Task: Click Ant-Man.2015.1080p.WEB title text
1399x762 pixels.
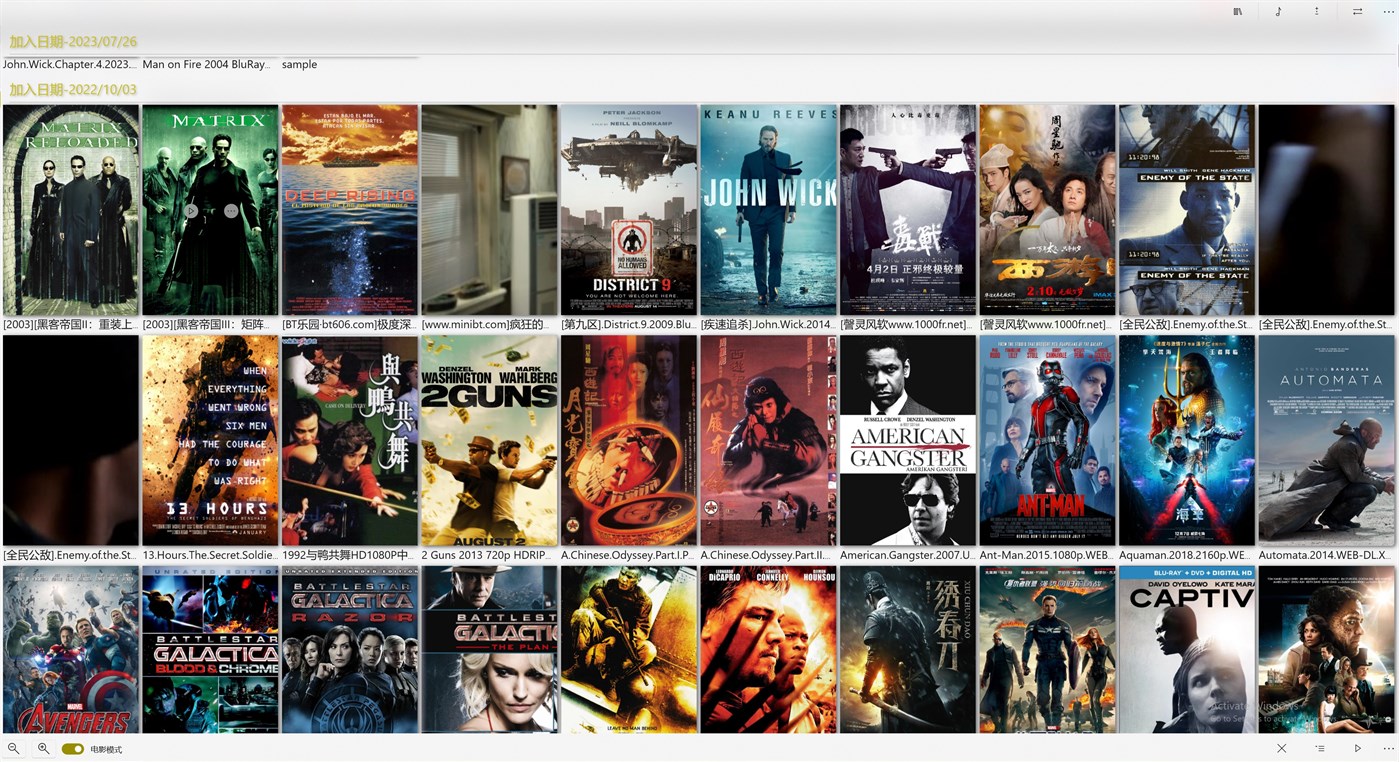Action: [1047, 555]
